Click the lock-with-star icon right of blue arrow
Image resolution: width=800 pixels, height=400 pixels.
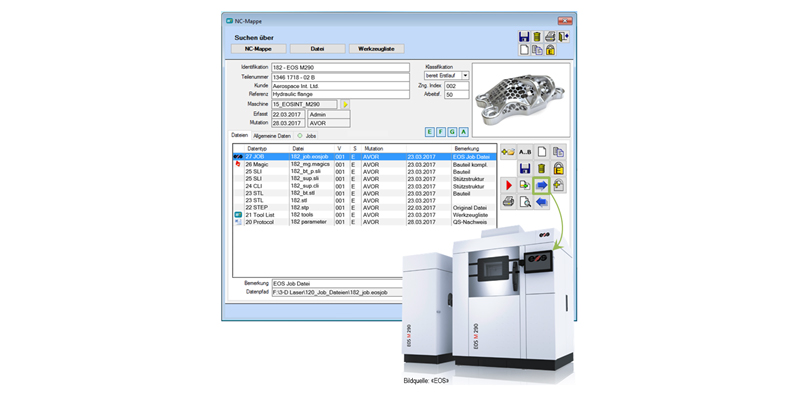[559, 185]
